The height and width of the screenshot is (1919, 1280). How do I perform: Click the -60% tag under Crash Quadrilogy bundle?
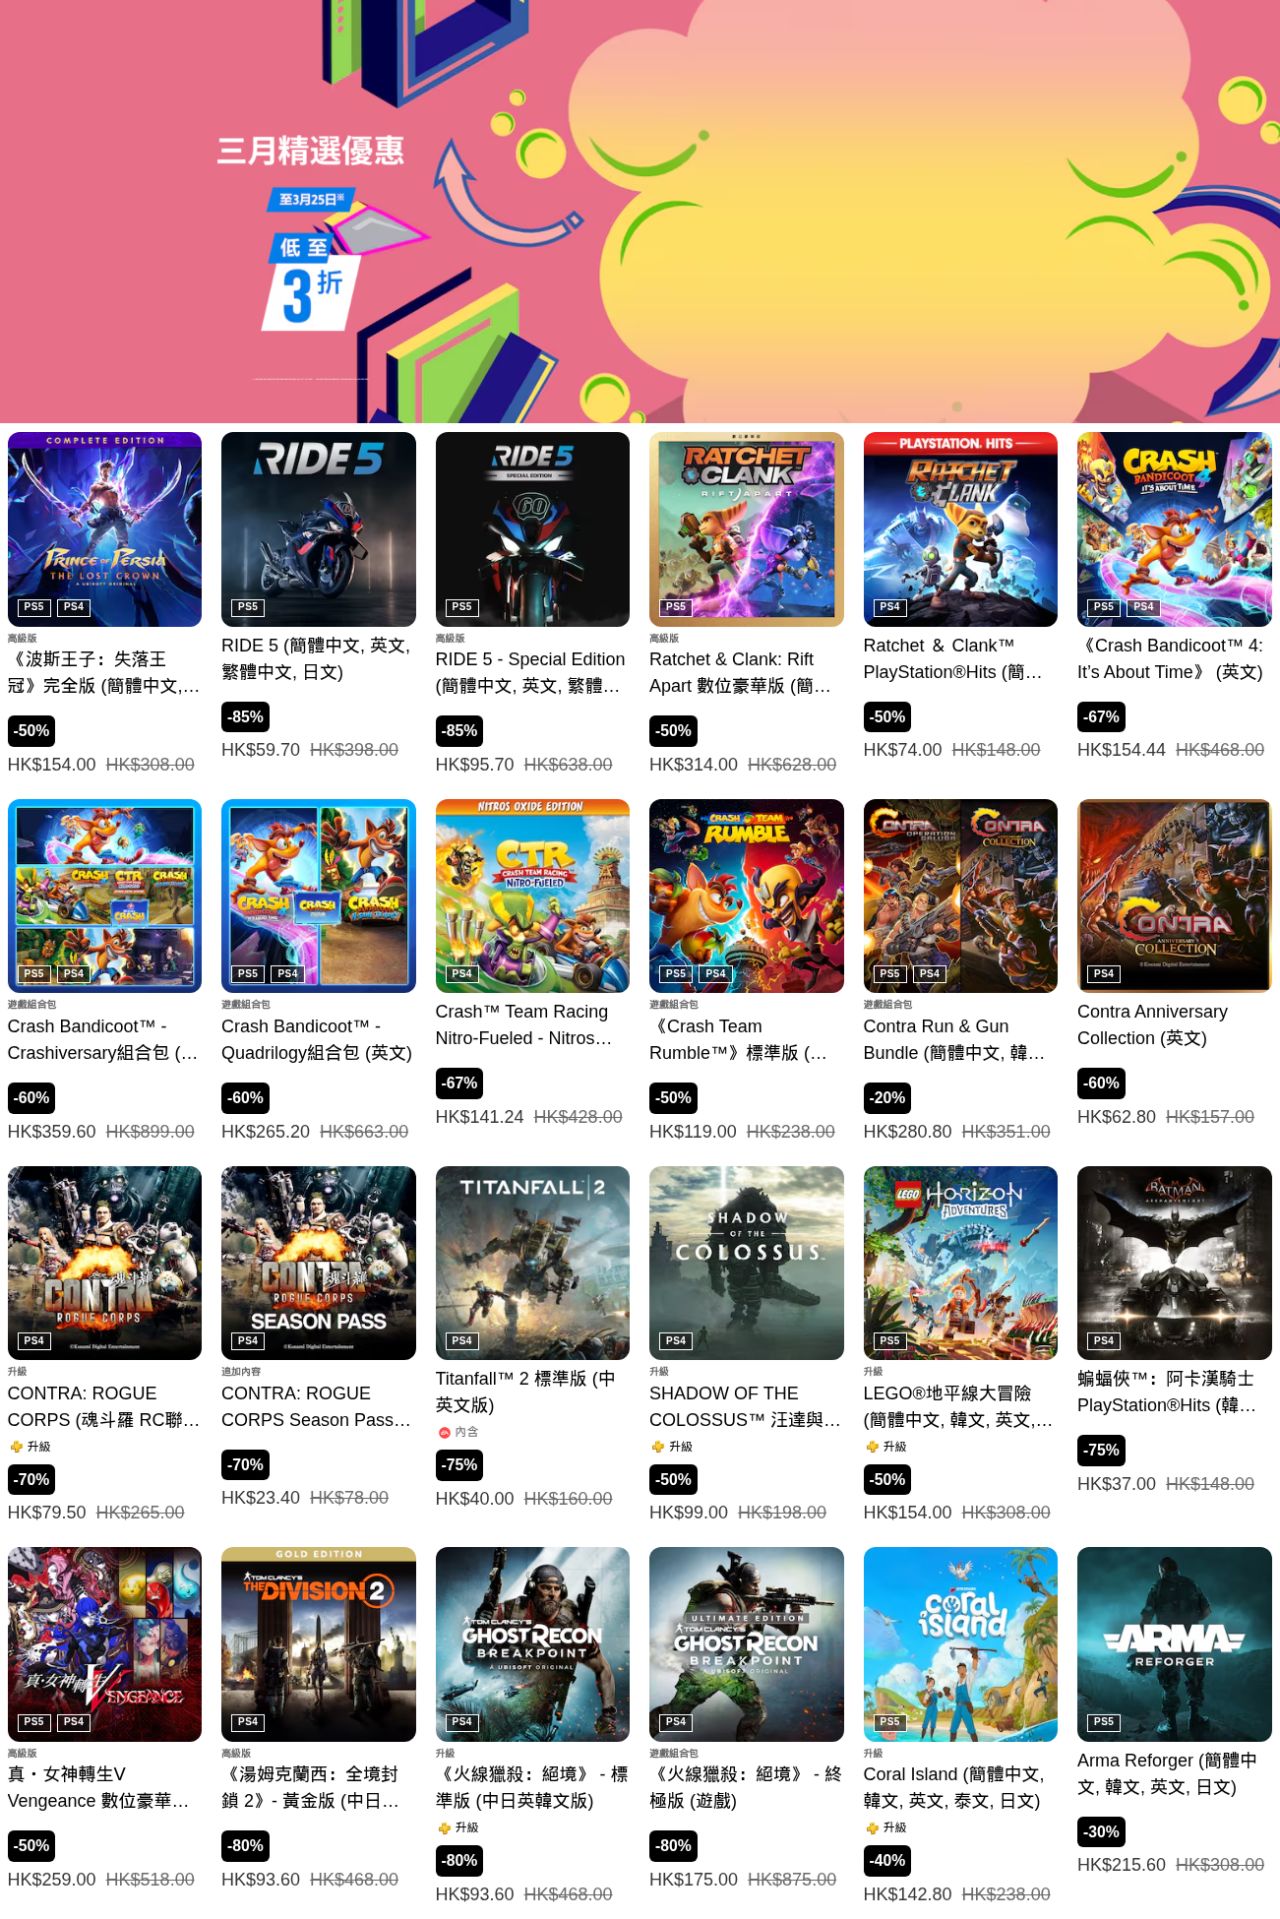pyautogui.click(x=246, y=1098)
